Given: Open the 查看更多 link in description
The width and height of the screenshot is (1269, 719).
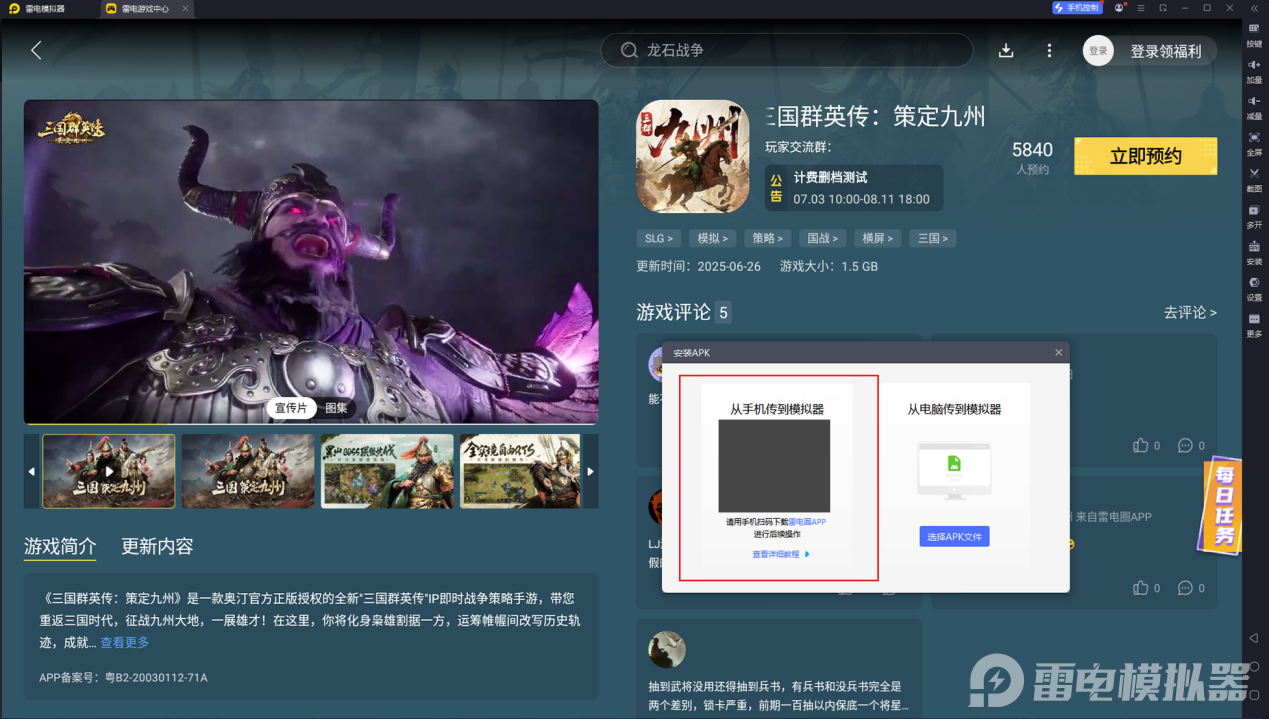Looking at the screenshot, I should pos(125,643).
